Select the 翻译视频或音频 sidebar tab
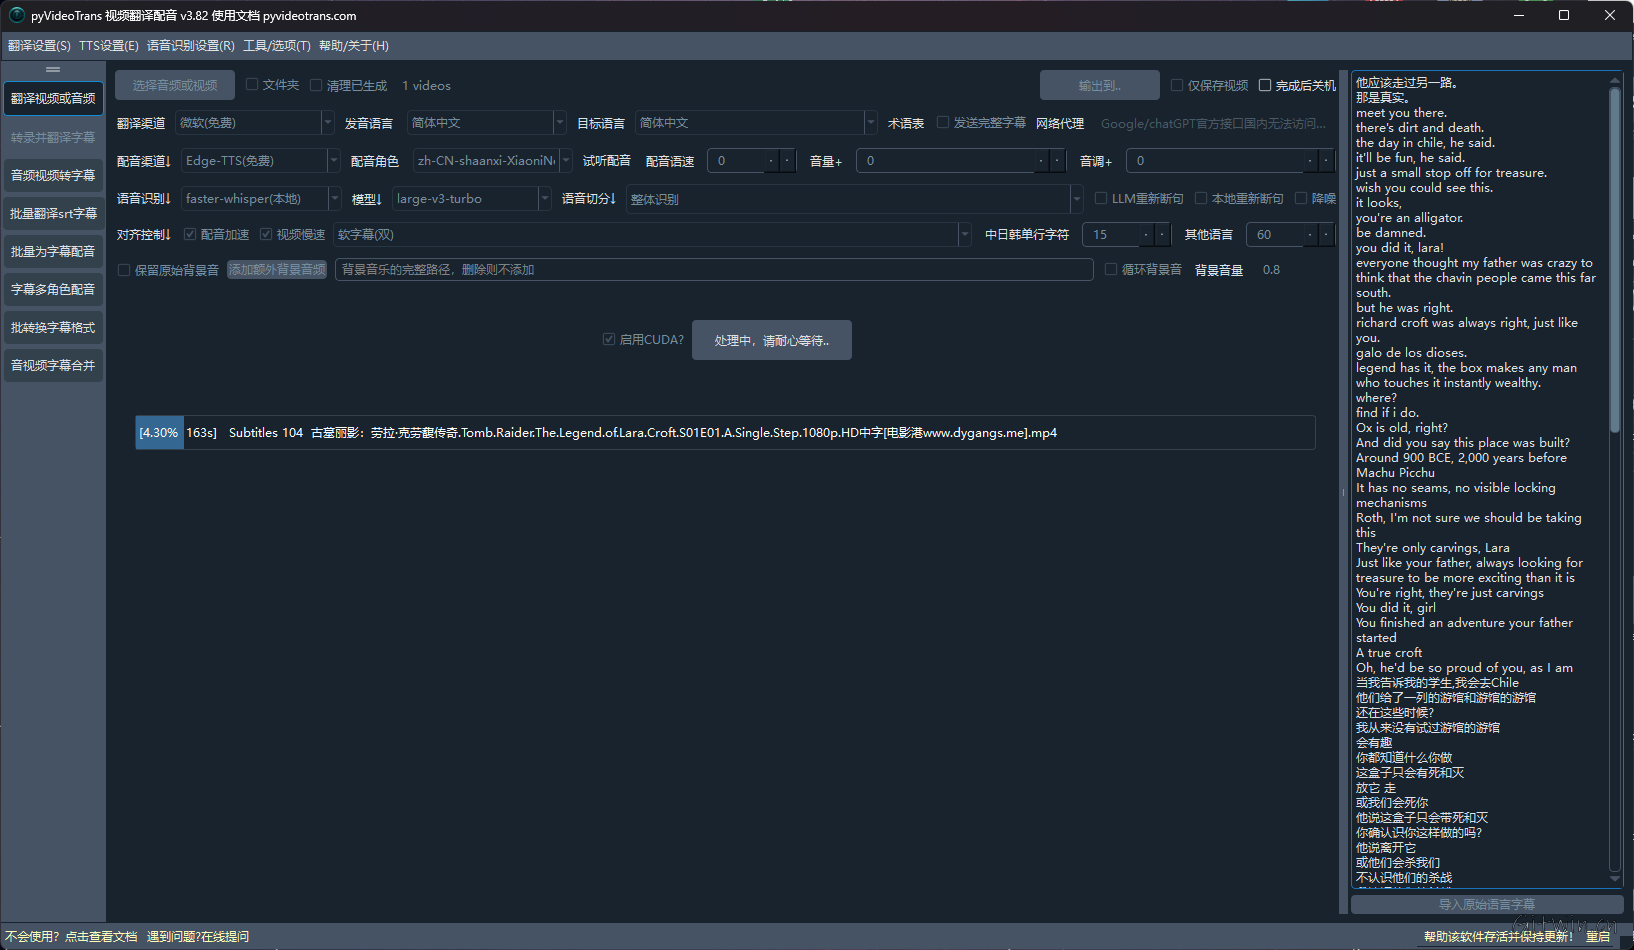1634x950 pixels. point(53,98)
